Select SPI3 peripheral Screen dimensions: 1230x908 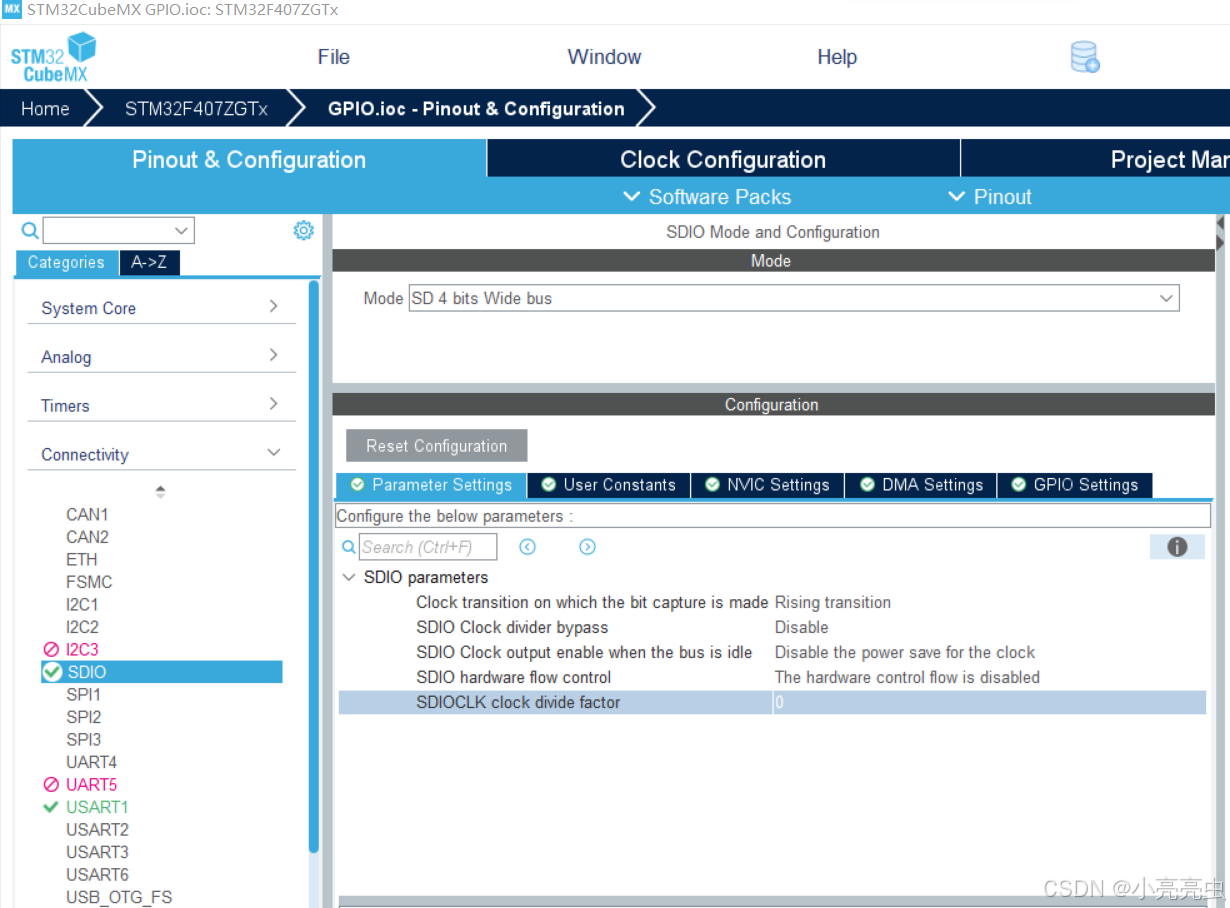click(83, 740)
